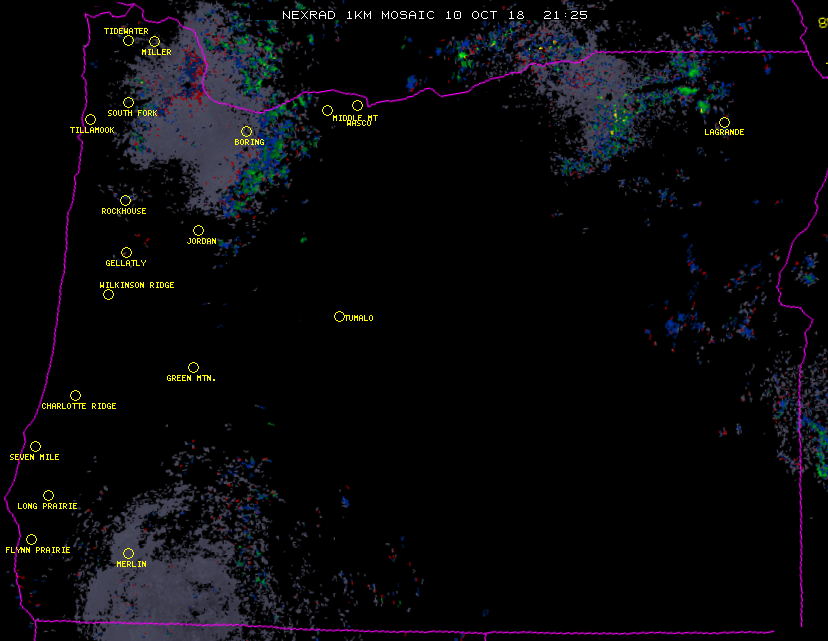
Task: Select the Miller station circle marker
Action: pyautogui.click(x=154, y=42)
